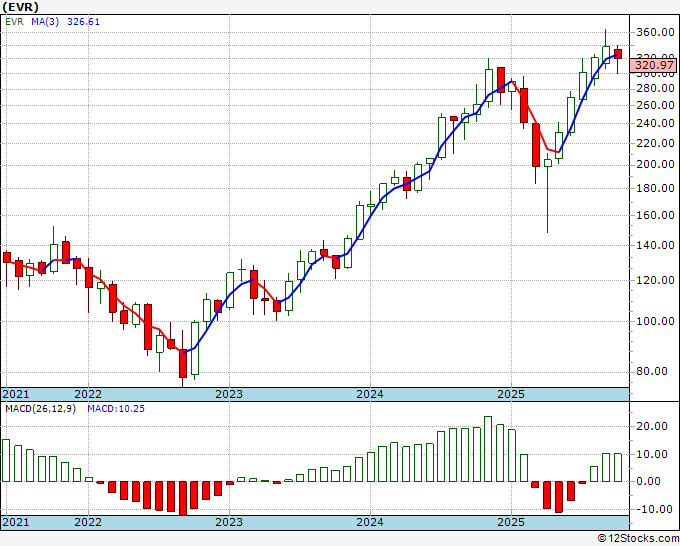Click the latest red candlestick at chart's right edge

[618, 54]
